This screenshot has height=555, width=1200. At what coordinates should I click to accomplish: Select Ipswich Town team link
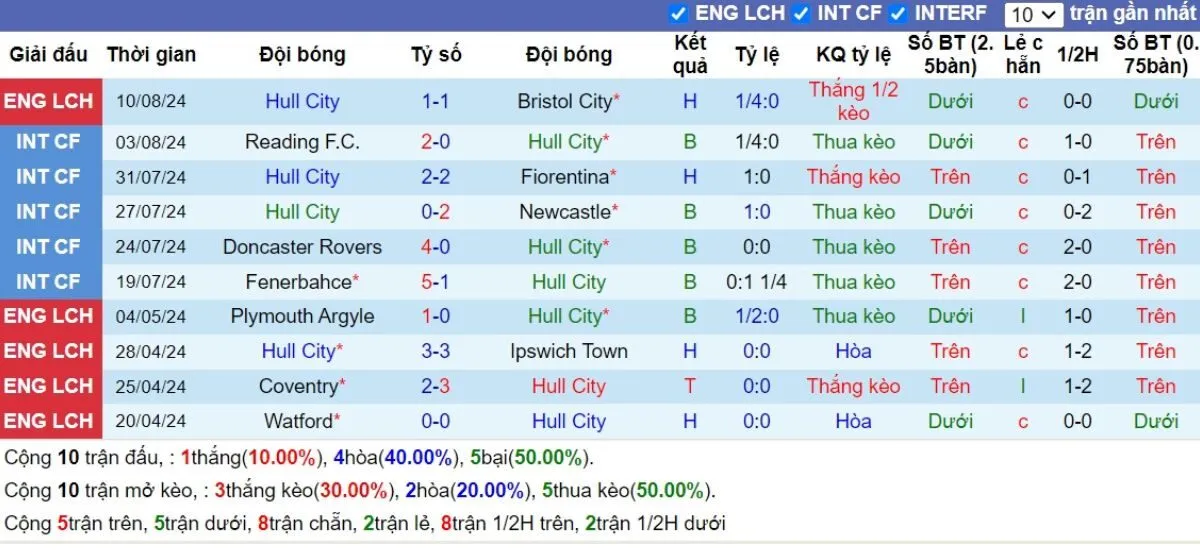tap(569, 351)
